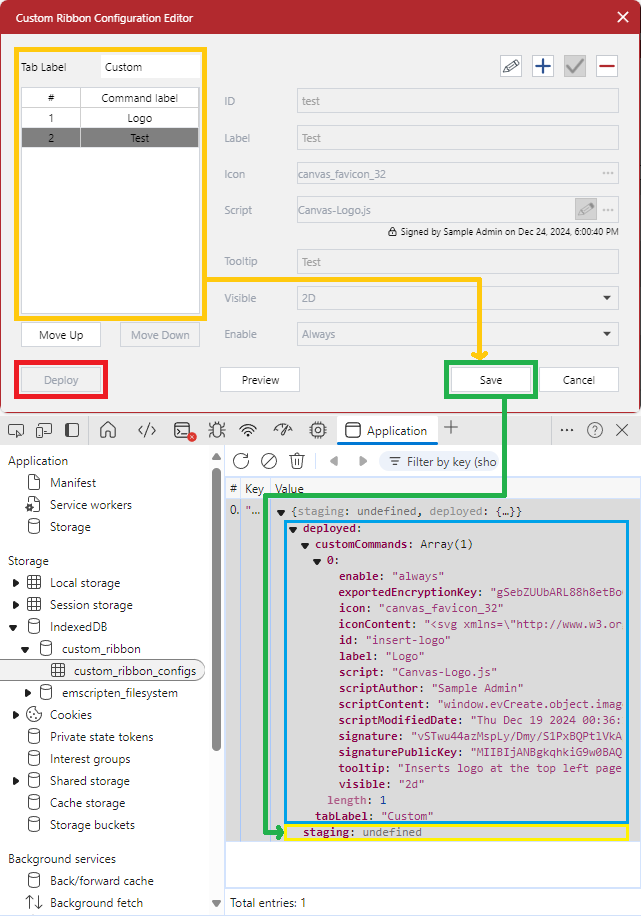Collapse the deployed object in the value viewer
Image resolution: width=641 pixels, height=916 pixels.
294,528
